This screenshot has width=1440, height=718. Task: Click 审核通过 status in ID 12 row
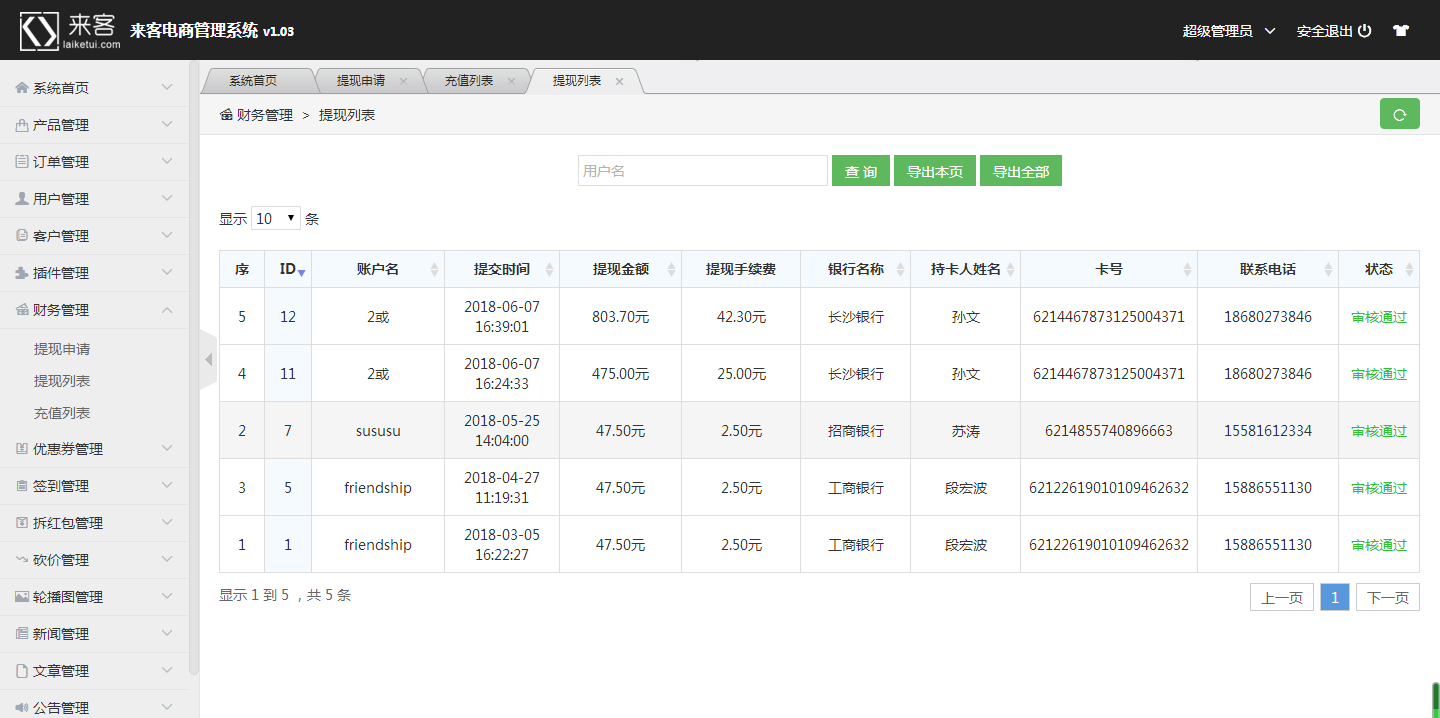[x=1379, y=317]
